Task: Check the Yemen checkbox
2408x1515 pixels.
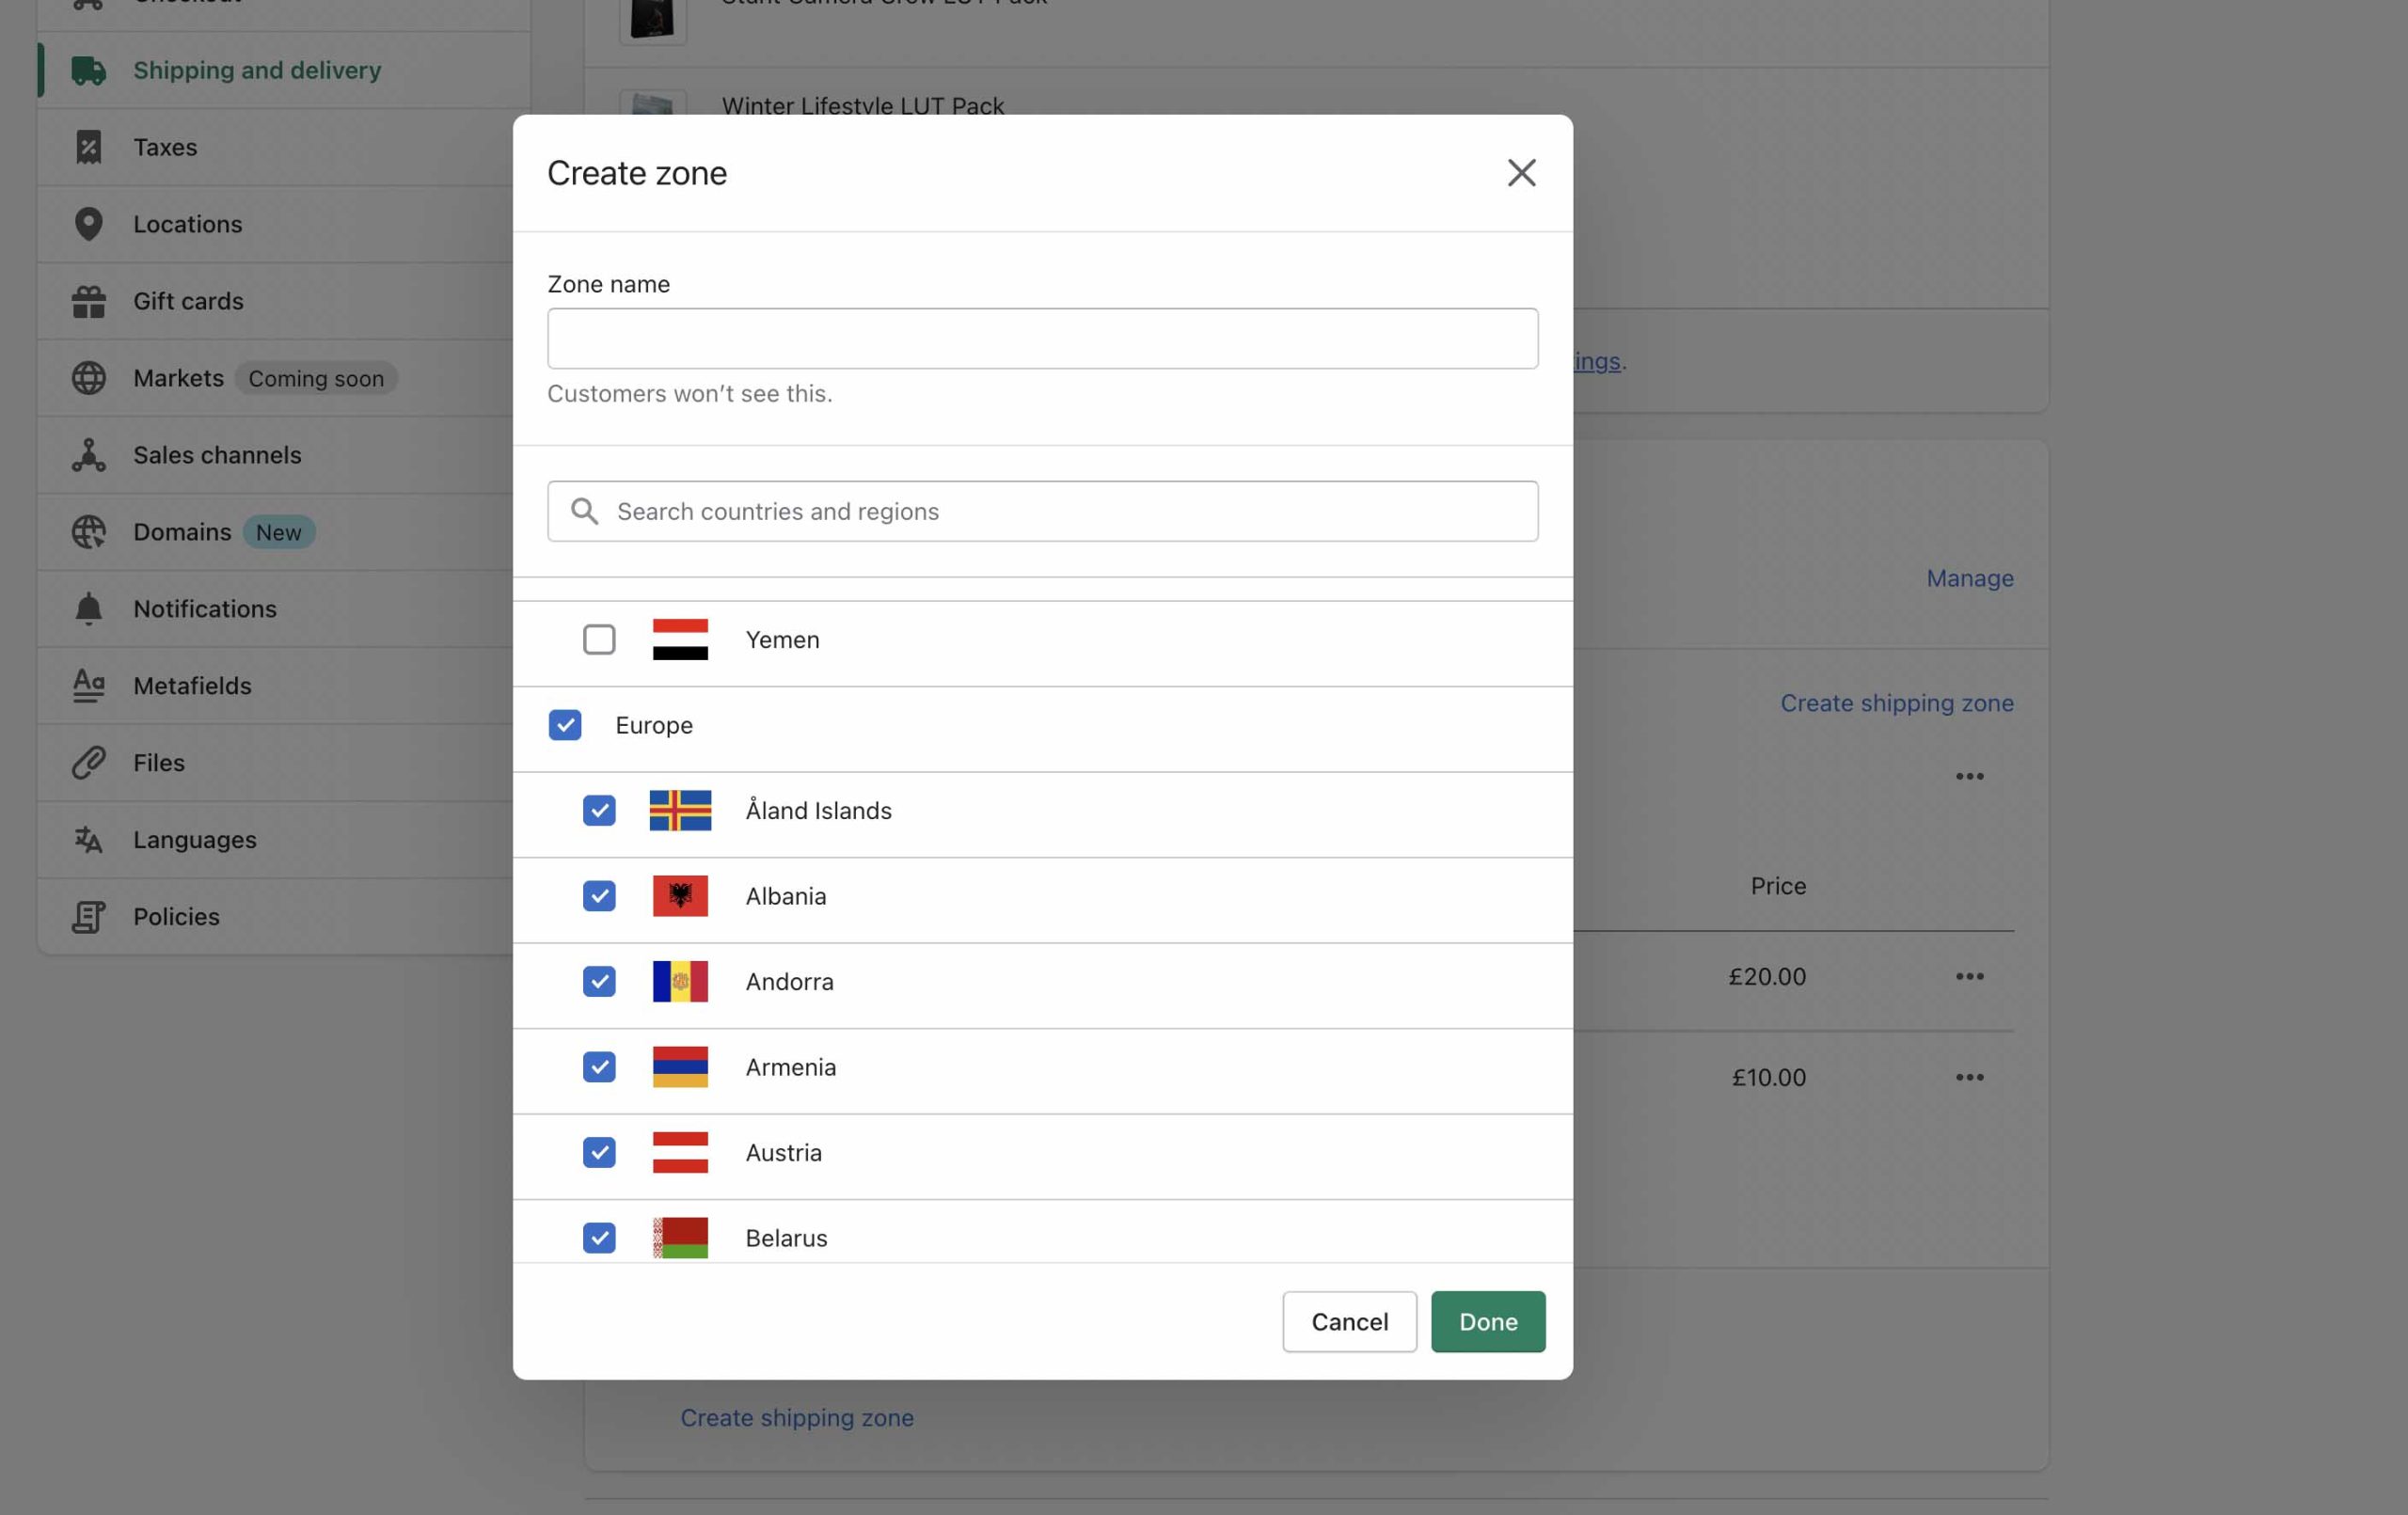Action: coord(599,640)
